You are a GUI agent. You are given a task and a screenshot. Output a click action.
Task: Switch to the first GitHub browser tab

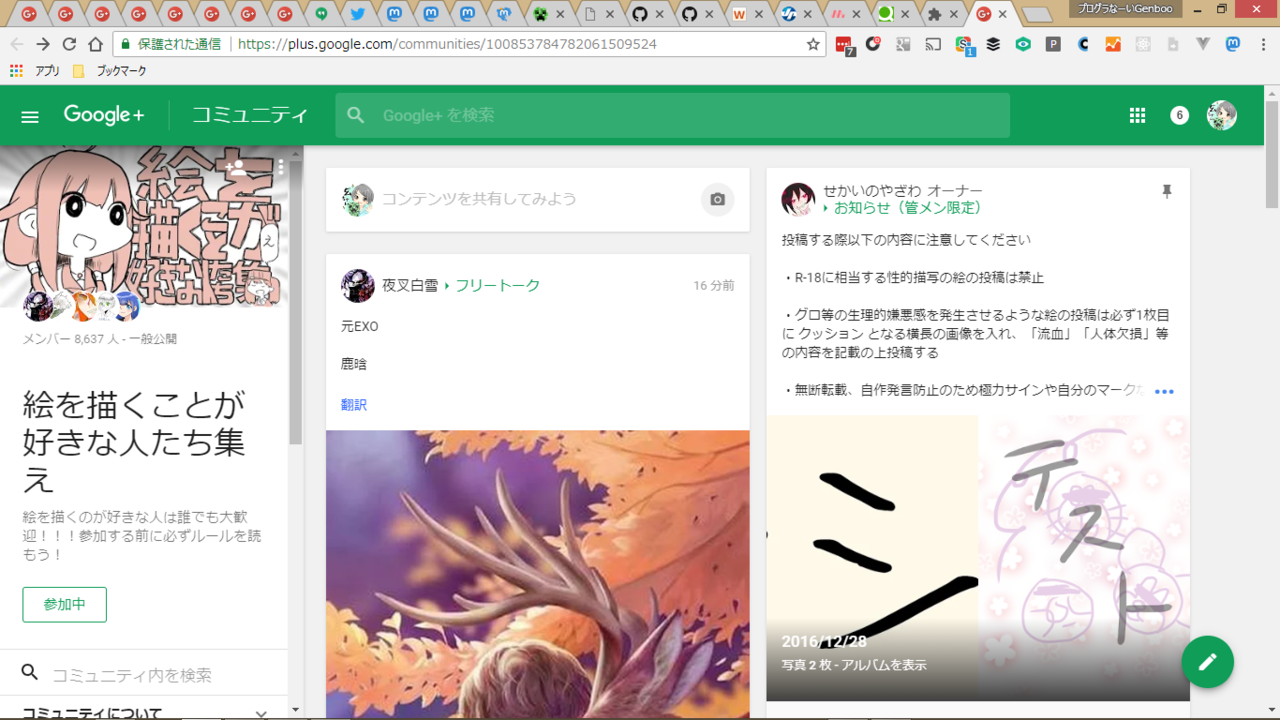point(639,14)
